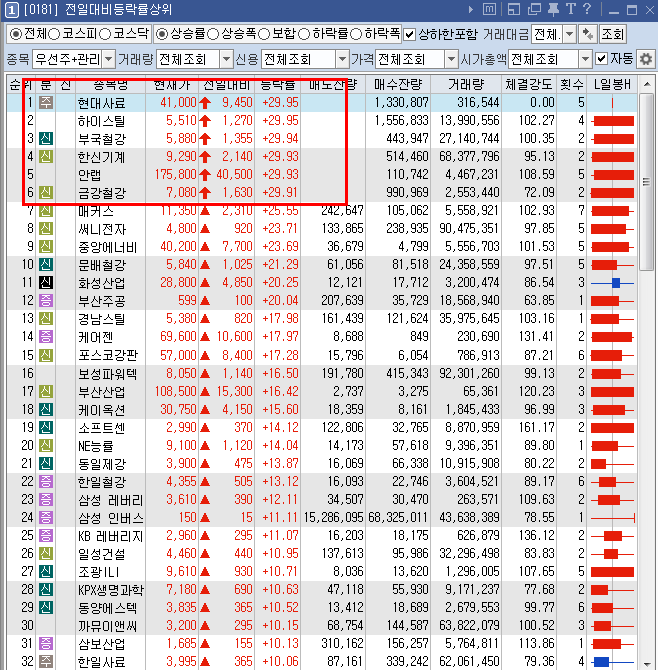The image size is (658, 670).
Task: Click the 신 badge on 부국철강 row
Action: tap(46, 138)
